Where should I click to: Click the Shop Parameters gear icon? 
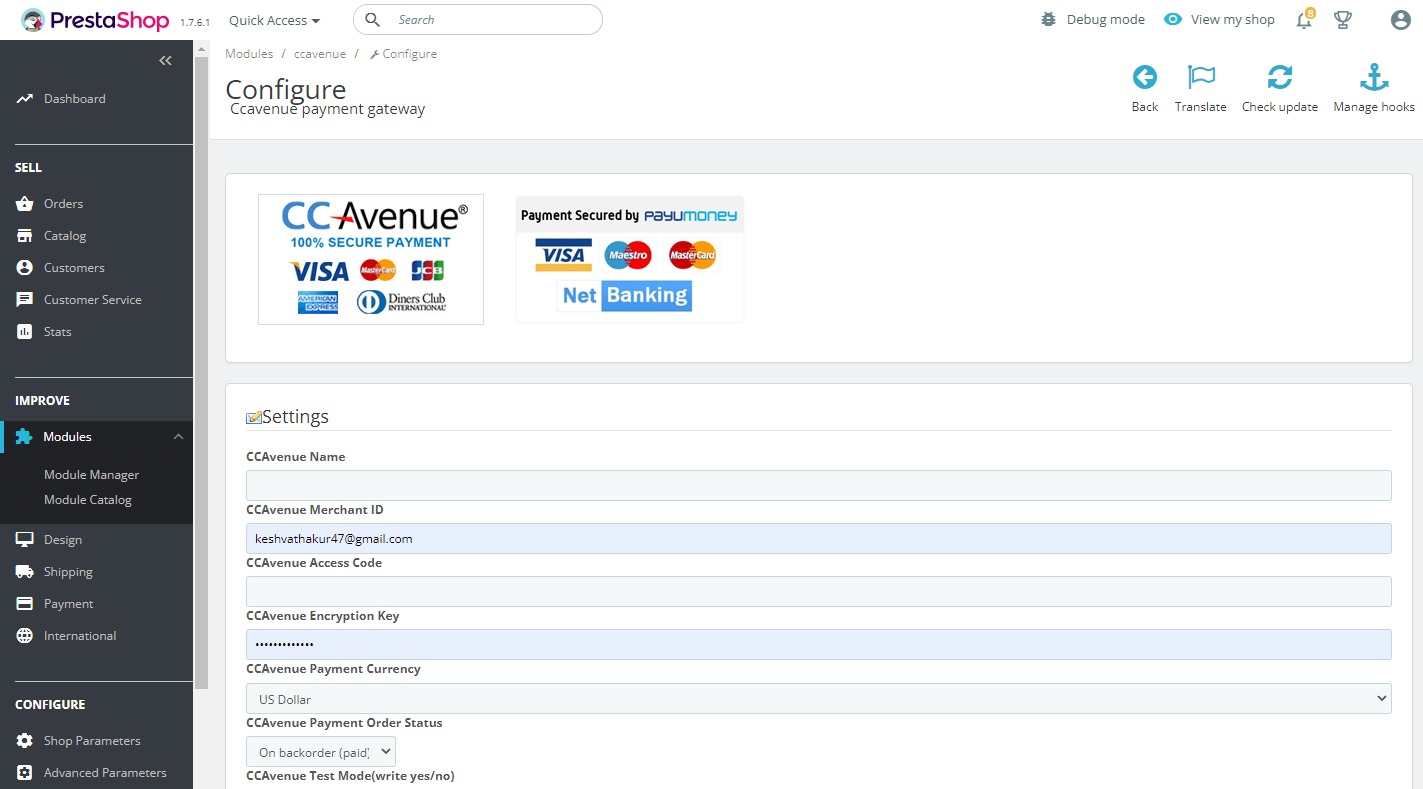pos(25,741)
